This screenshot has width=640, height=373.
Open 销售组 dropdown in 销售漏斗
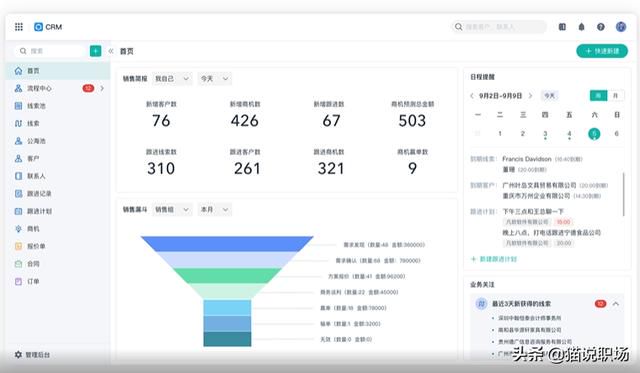coord(172,209)
